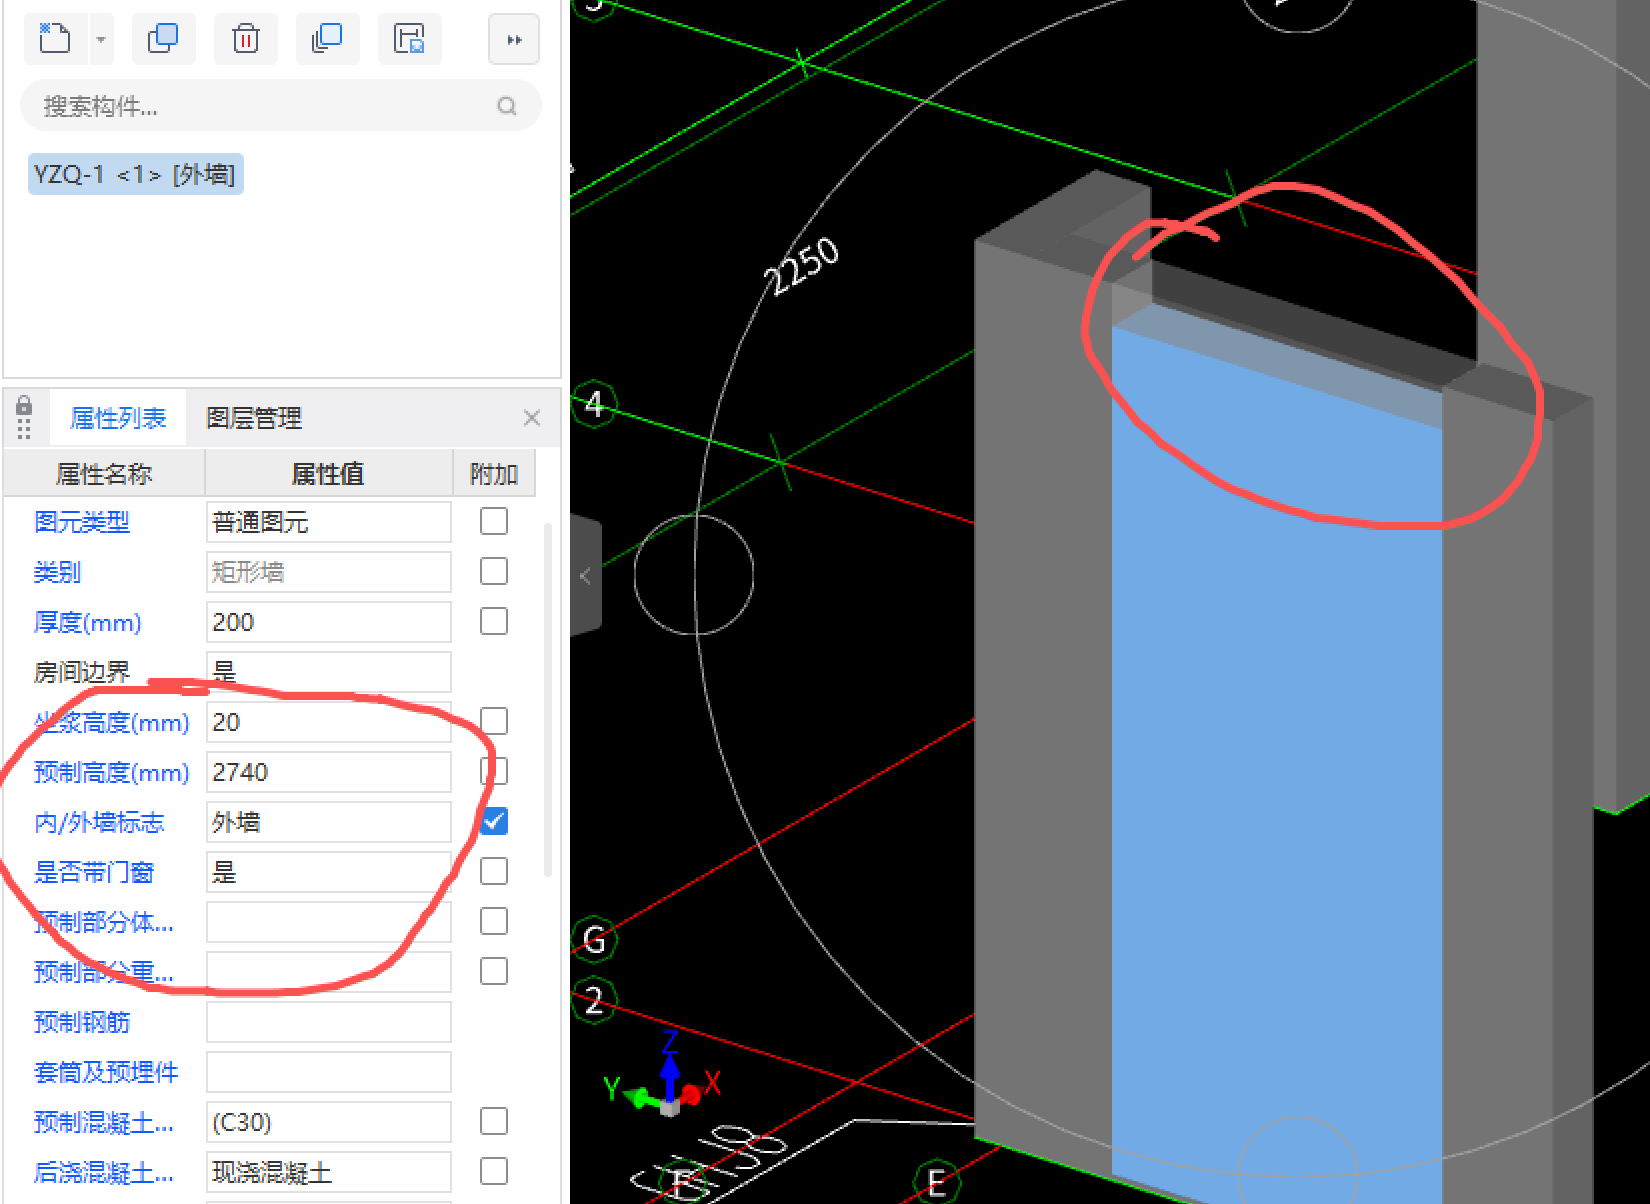The width and height of the screenshot is (1650, 1204).
Task: Toggle the 图元类型 附加 checkbox
Action: click(x=494, y=521)
